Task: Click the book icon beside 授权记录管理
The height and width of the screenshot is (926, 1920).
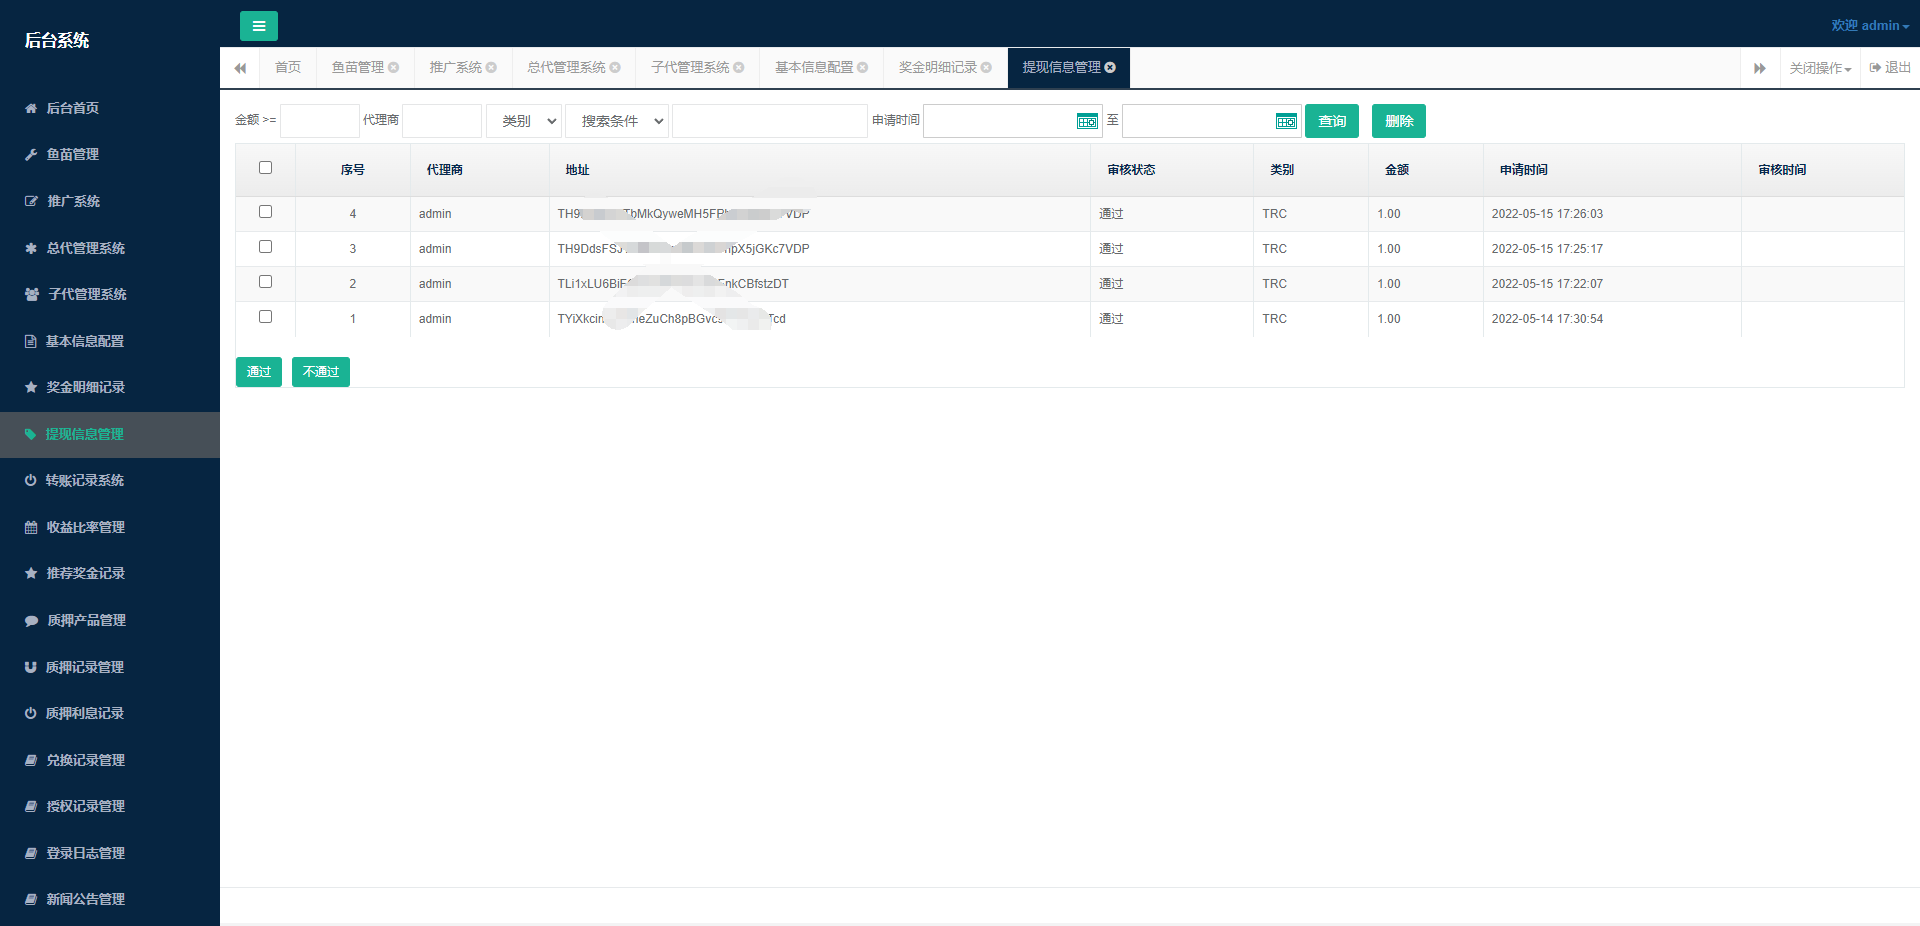Action: [31, 806]
